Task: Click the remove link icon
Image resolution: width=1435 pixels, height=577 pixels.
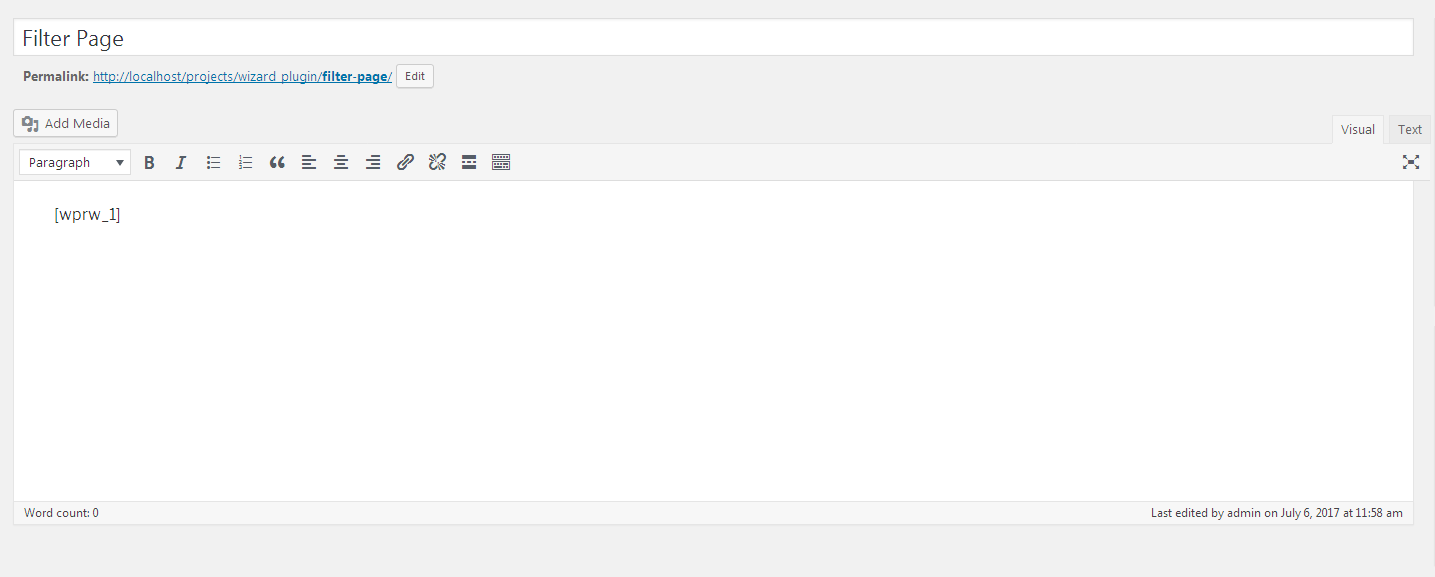Action: 437,162
